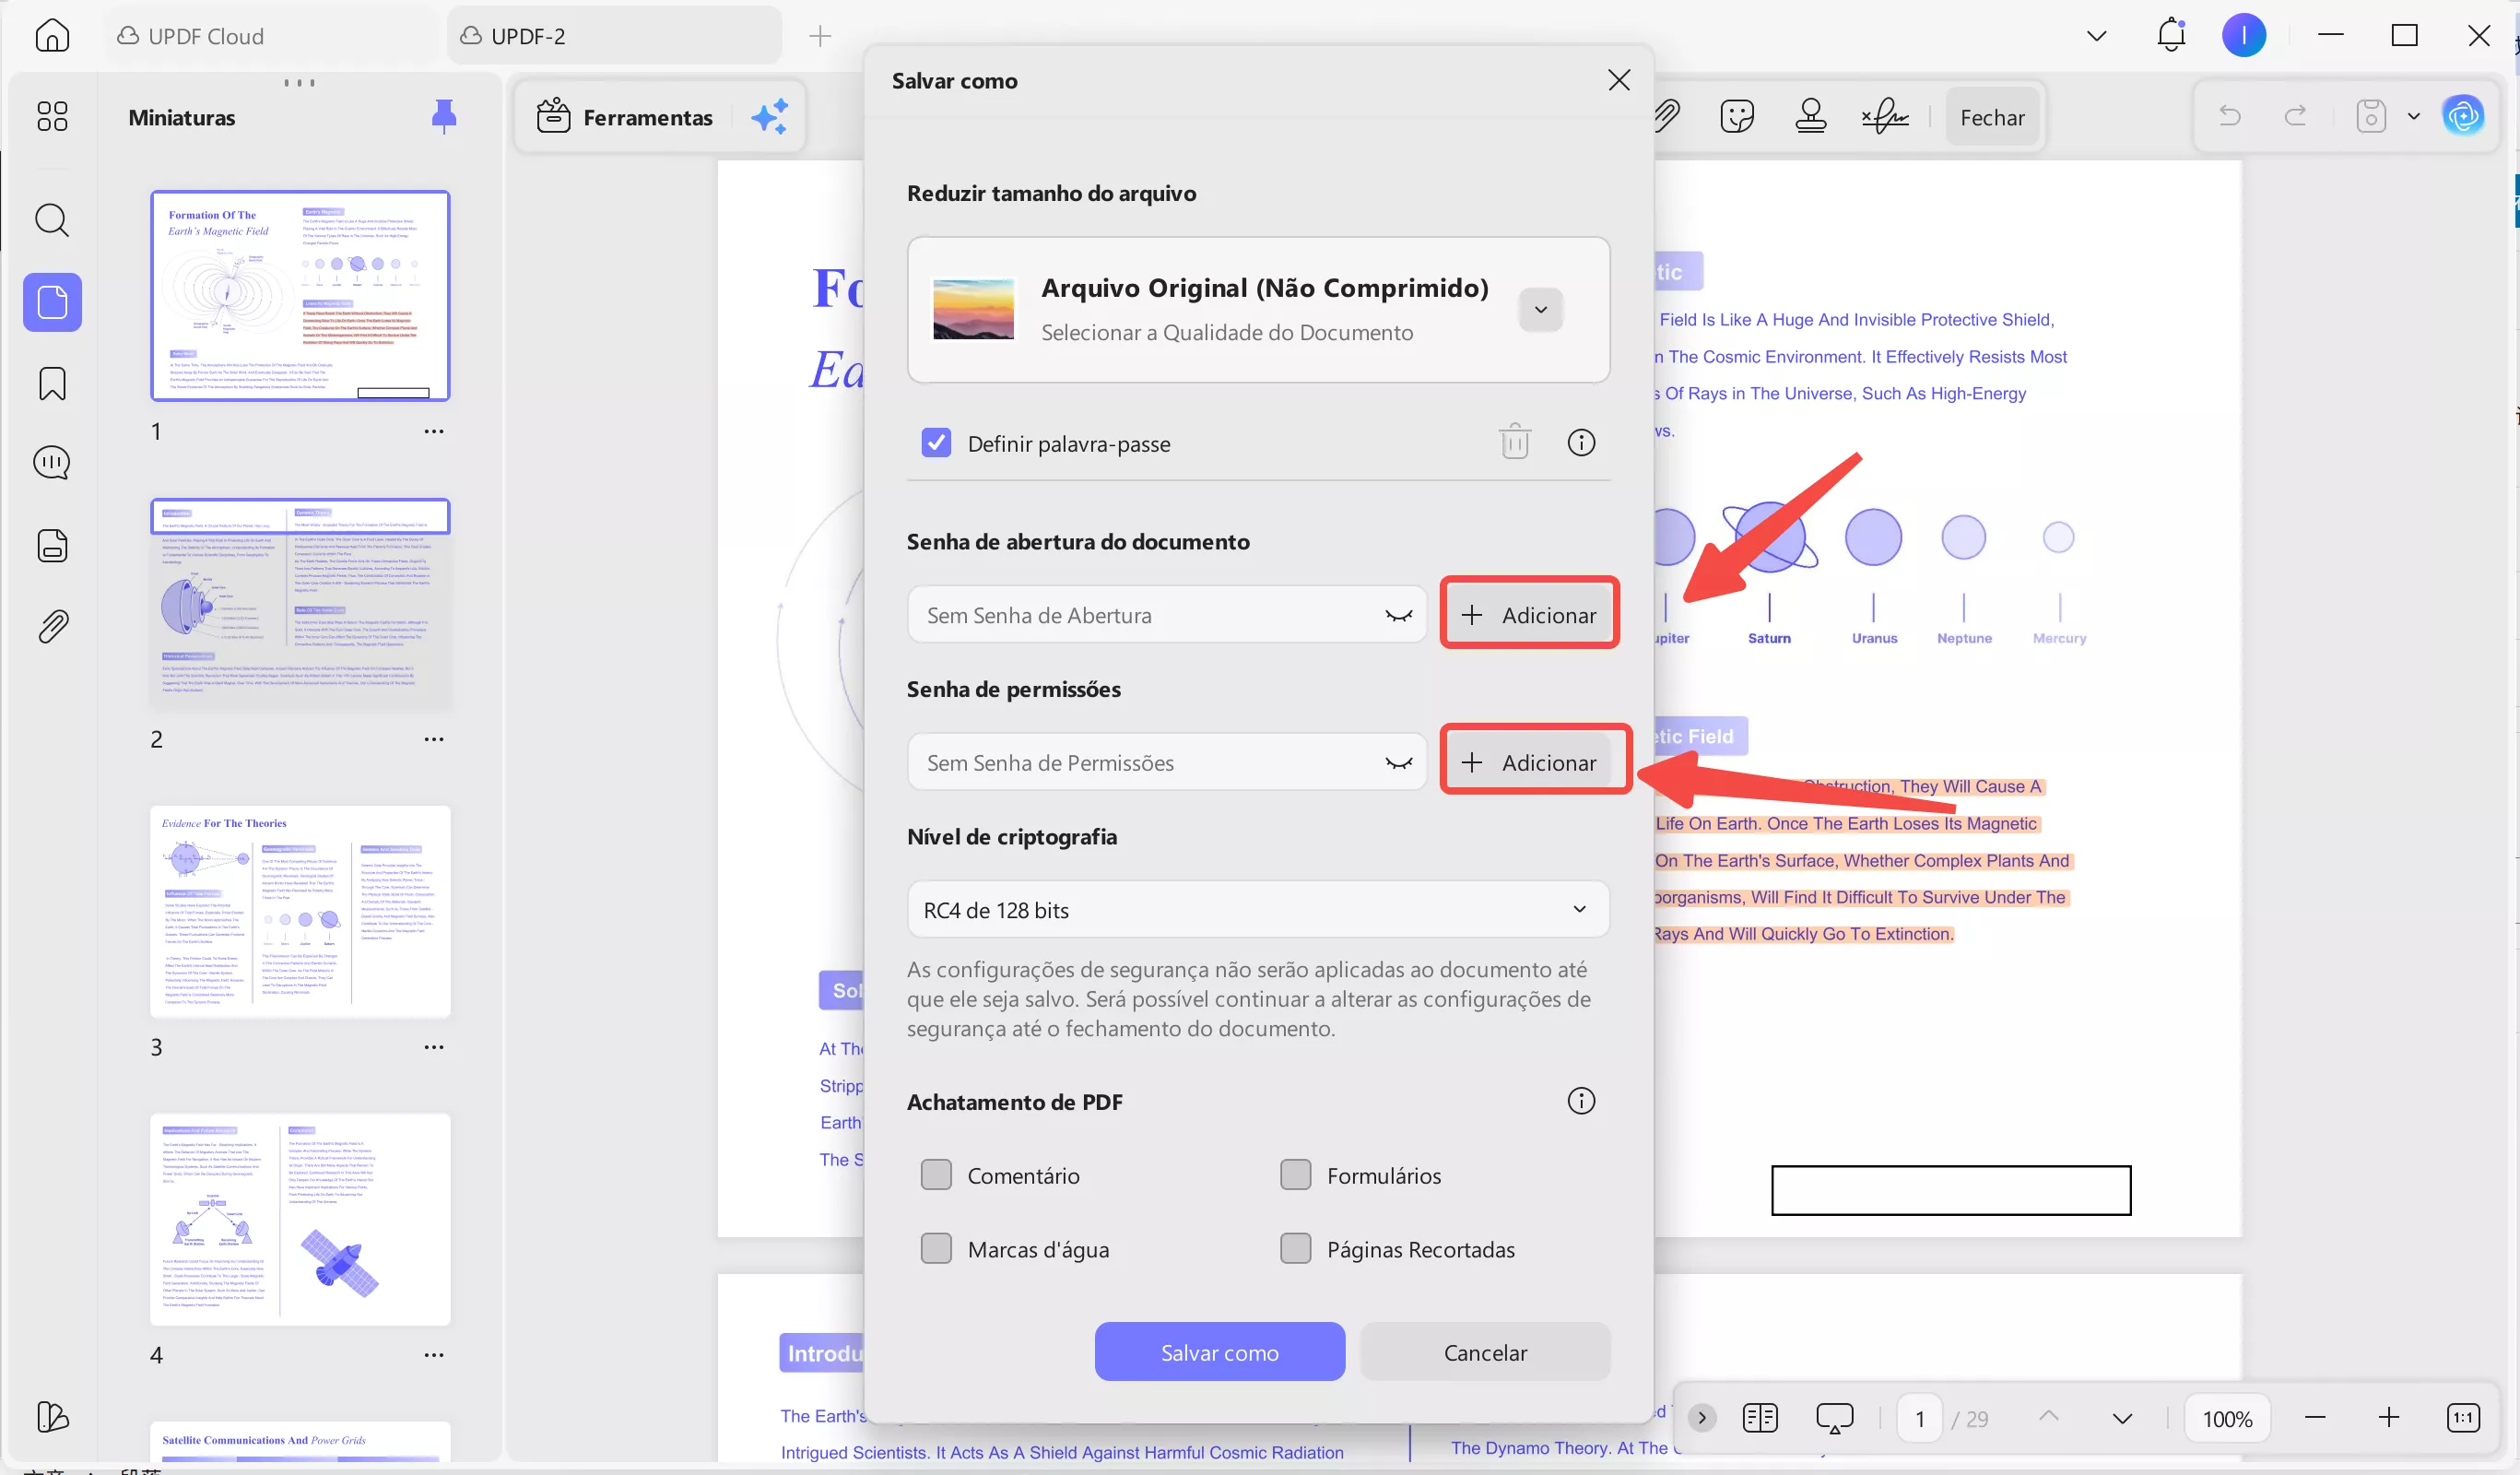Screen dimensions: 2520x1475
Task: Open the comments panel icon
Action: coord(52,463)
